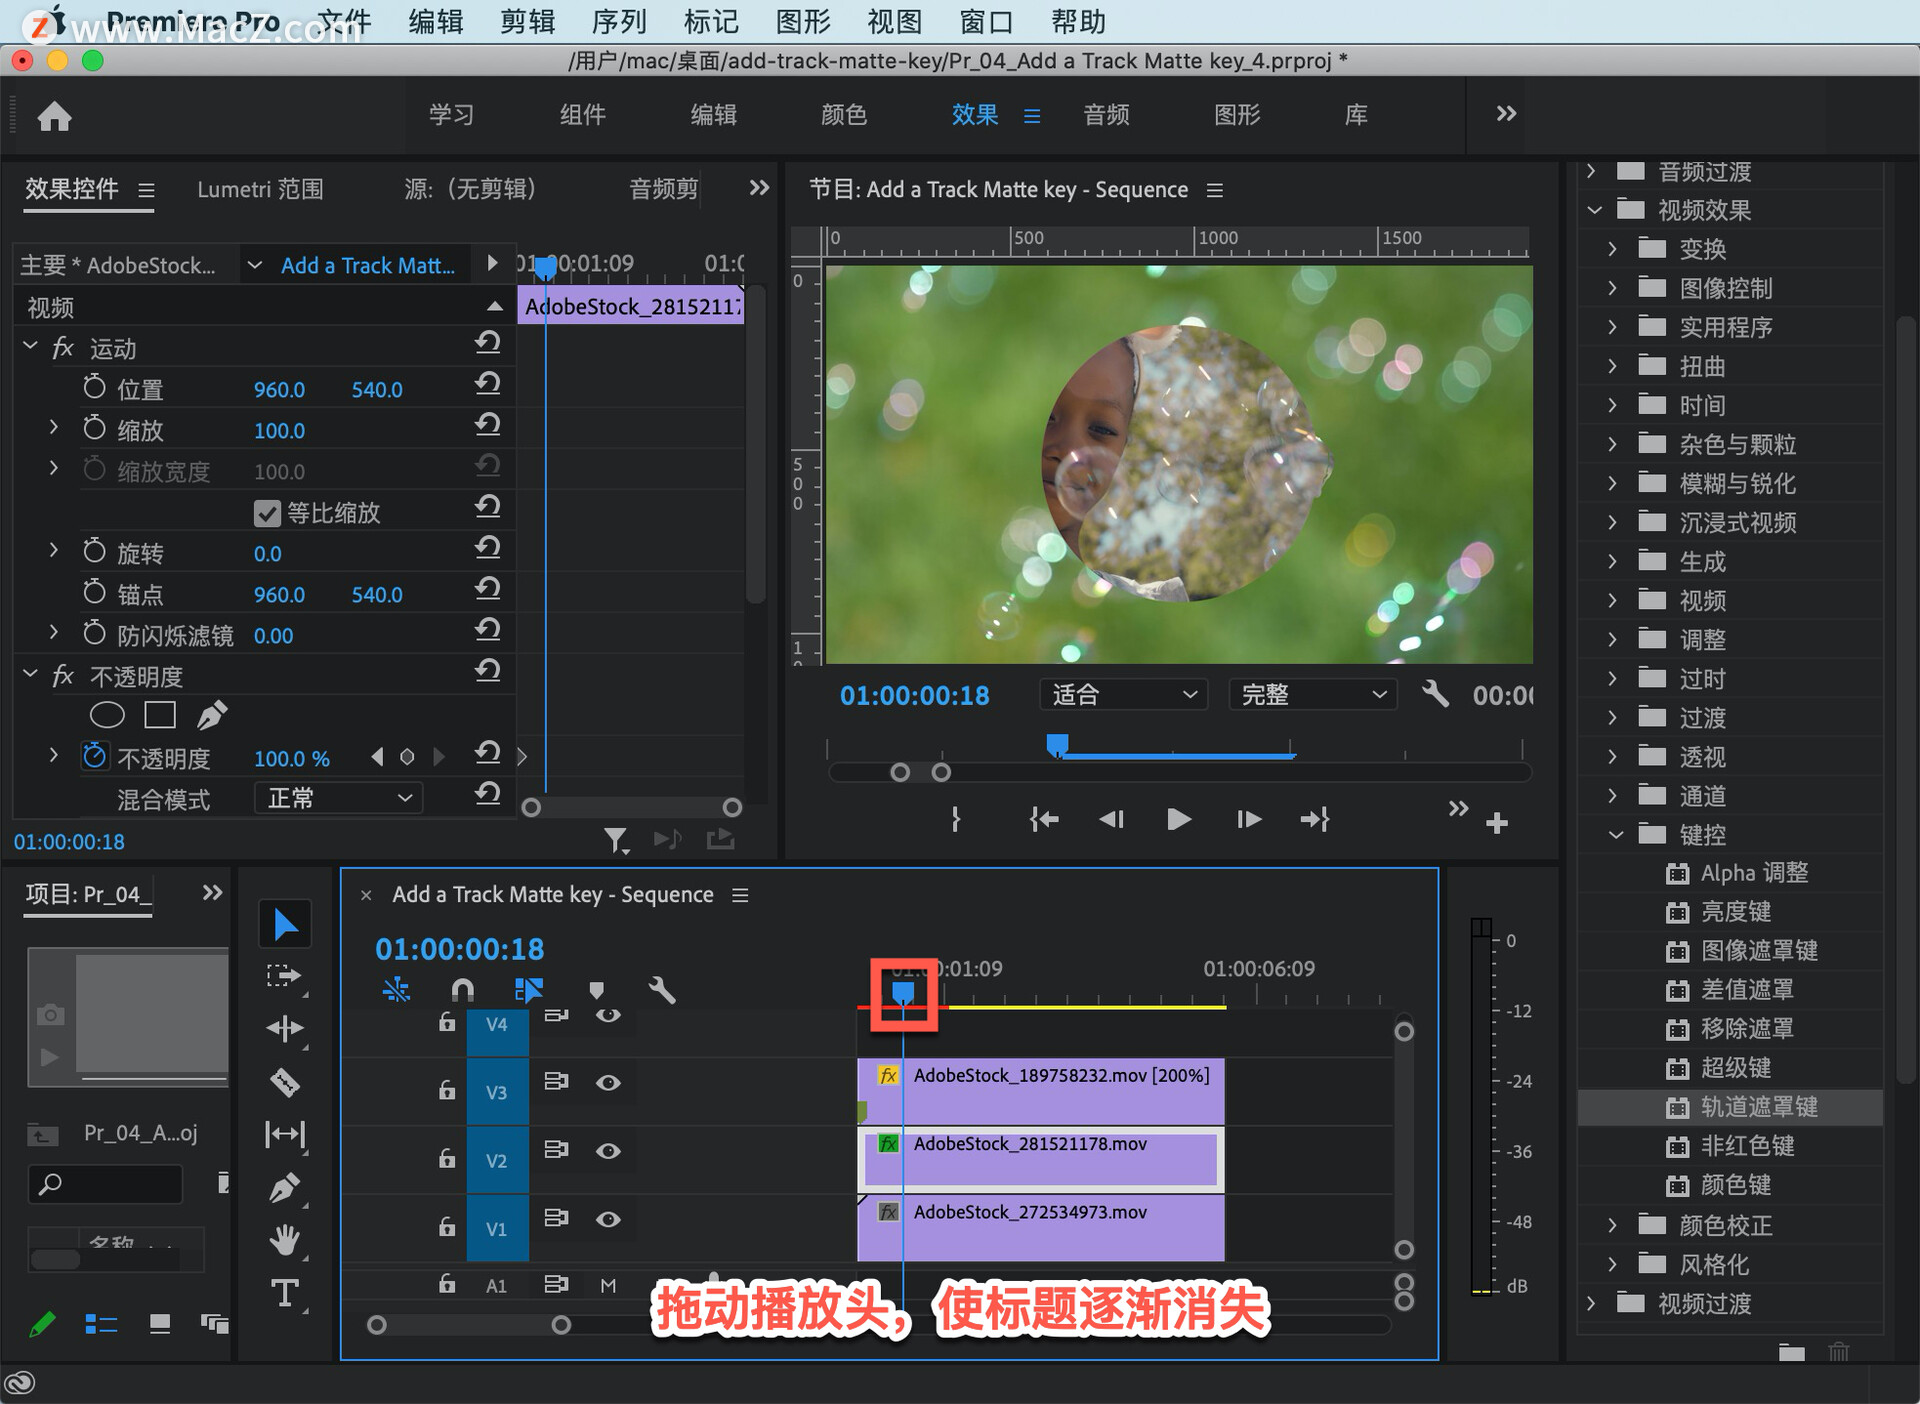Switch project panel to list view
The image size is (1920, 1404).
click(101, 1324)
